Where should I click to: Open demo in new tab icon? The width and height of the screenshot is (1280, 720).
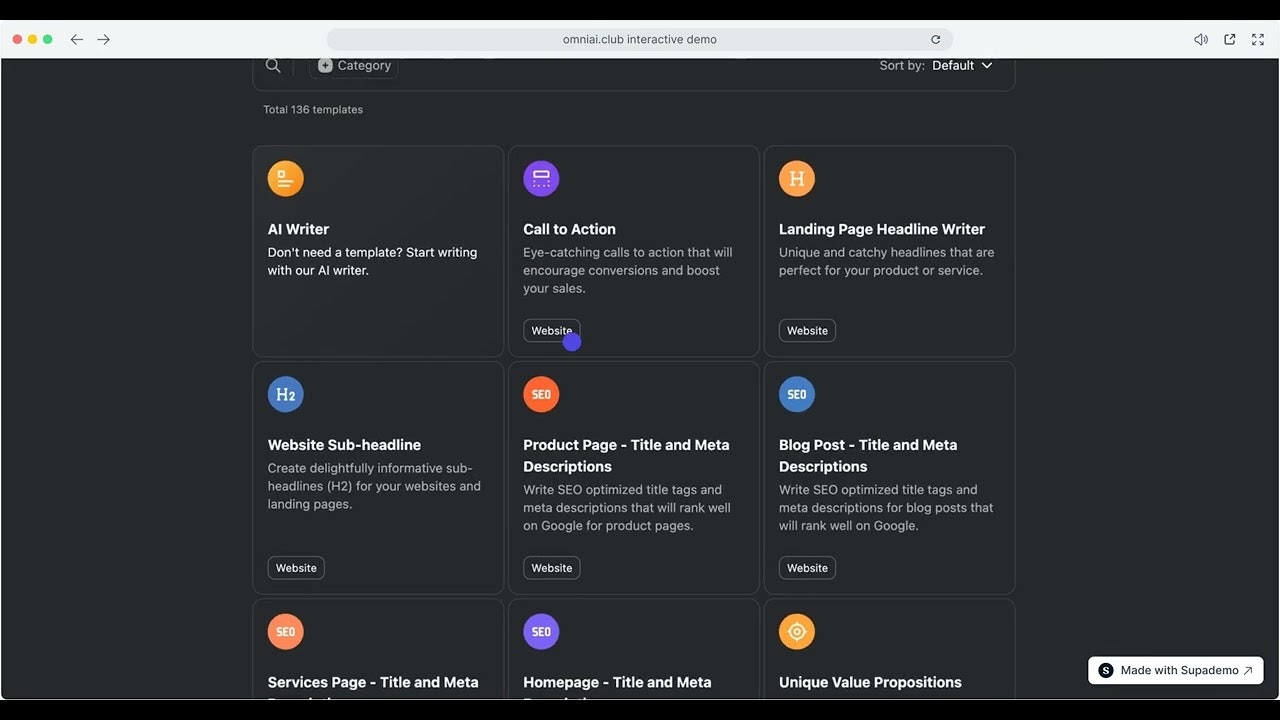[x=1230, y=40]
